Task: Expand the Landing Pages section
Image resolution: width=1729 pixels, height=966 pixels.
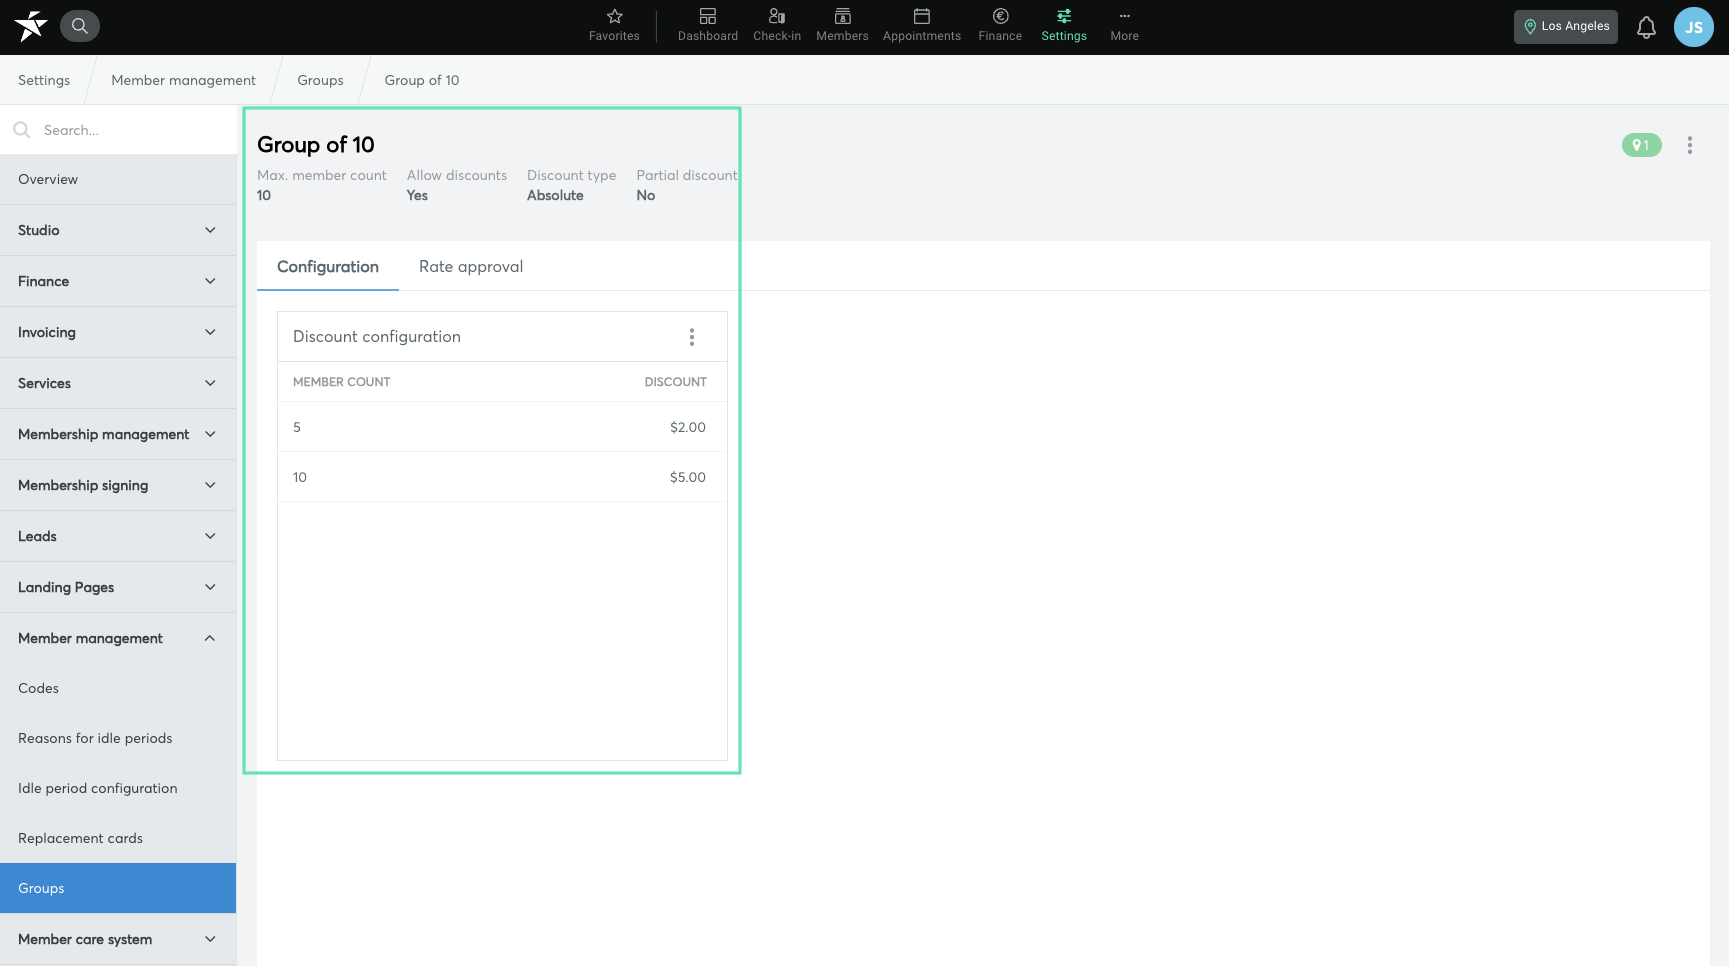Action: pos(118,587)
